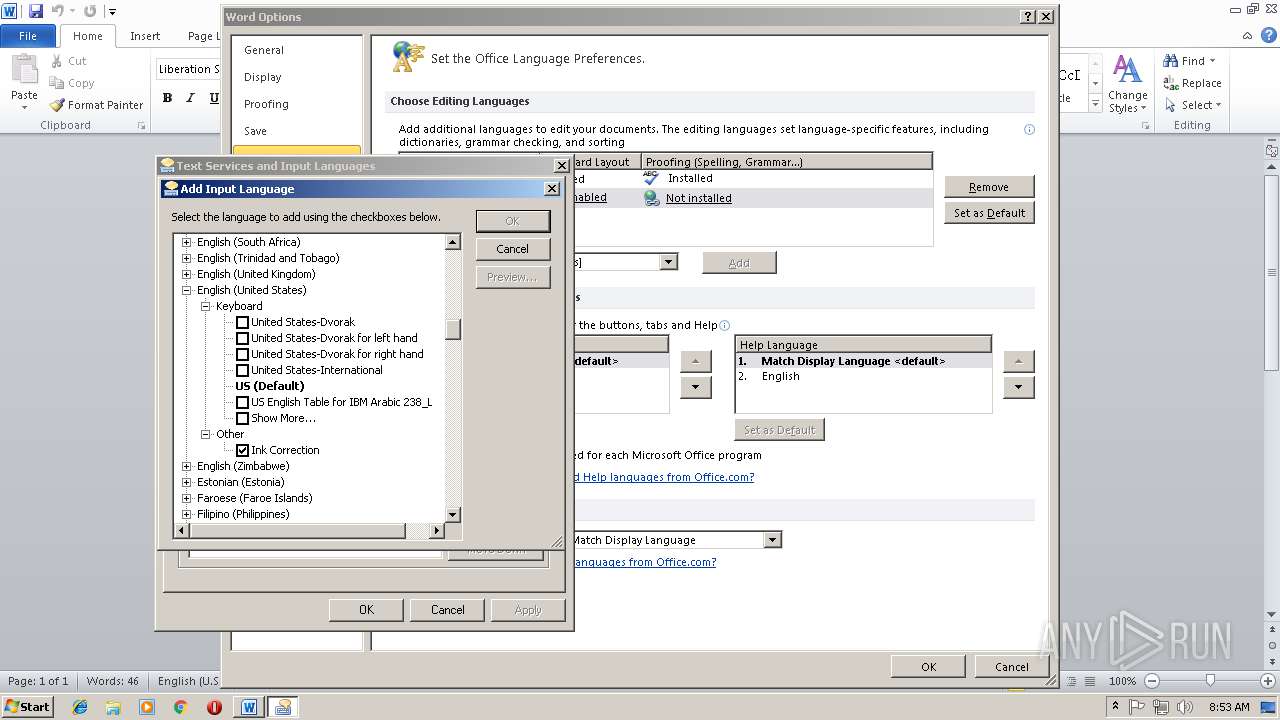Click help icon next to 'tabs and Help'

coord(725,325)
